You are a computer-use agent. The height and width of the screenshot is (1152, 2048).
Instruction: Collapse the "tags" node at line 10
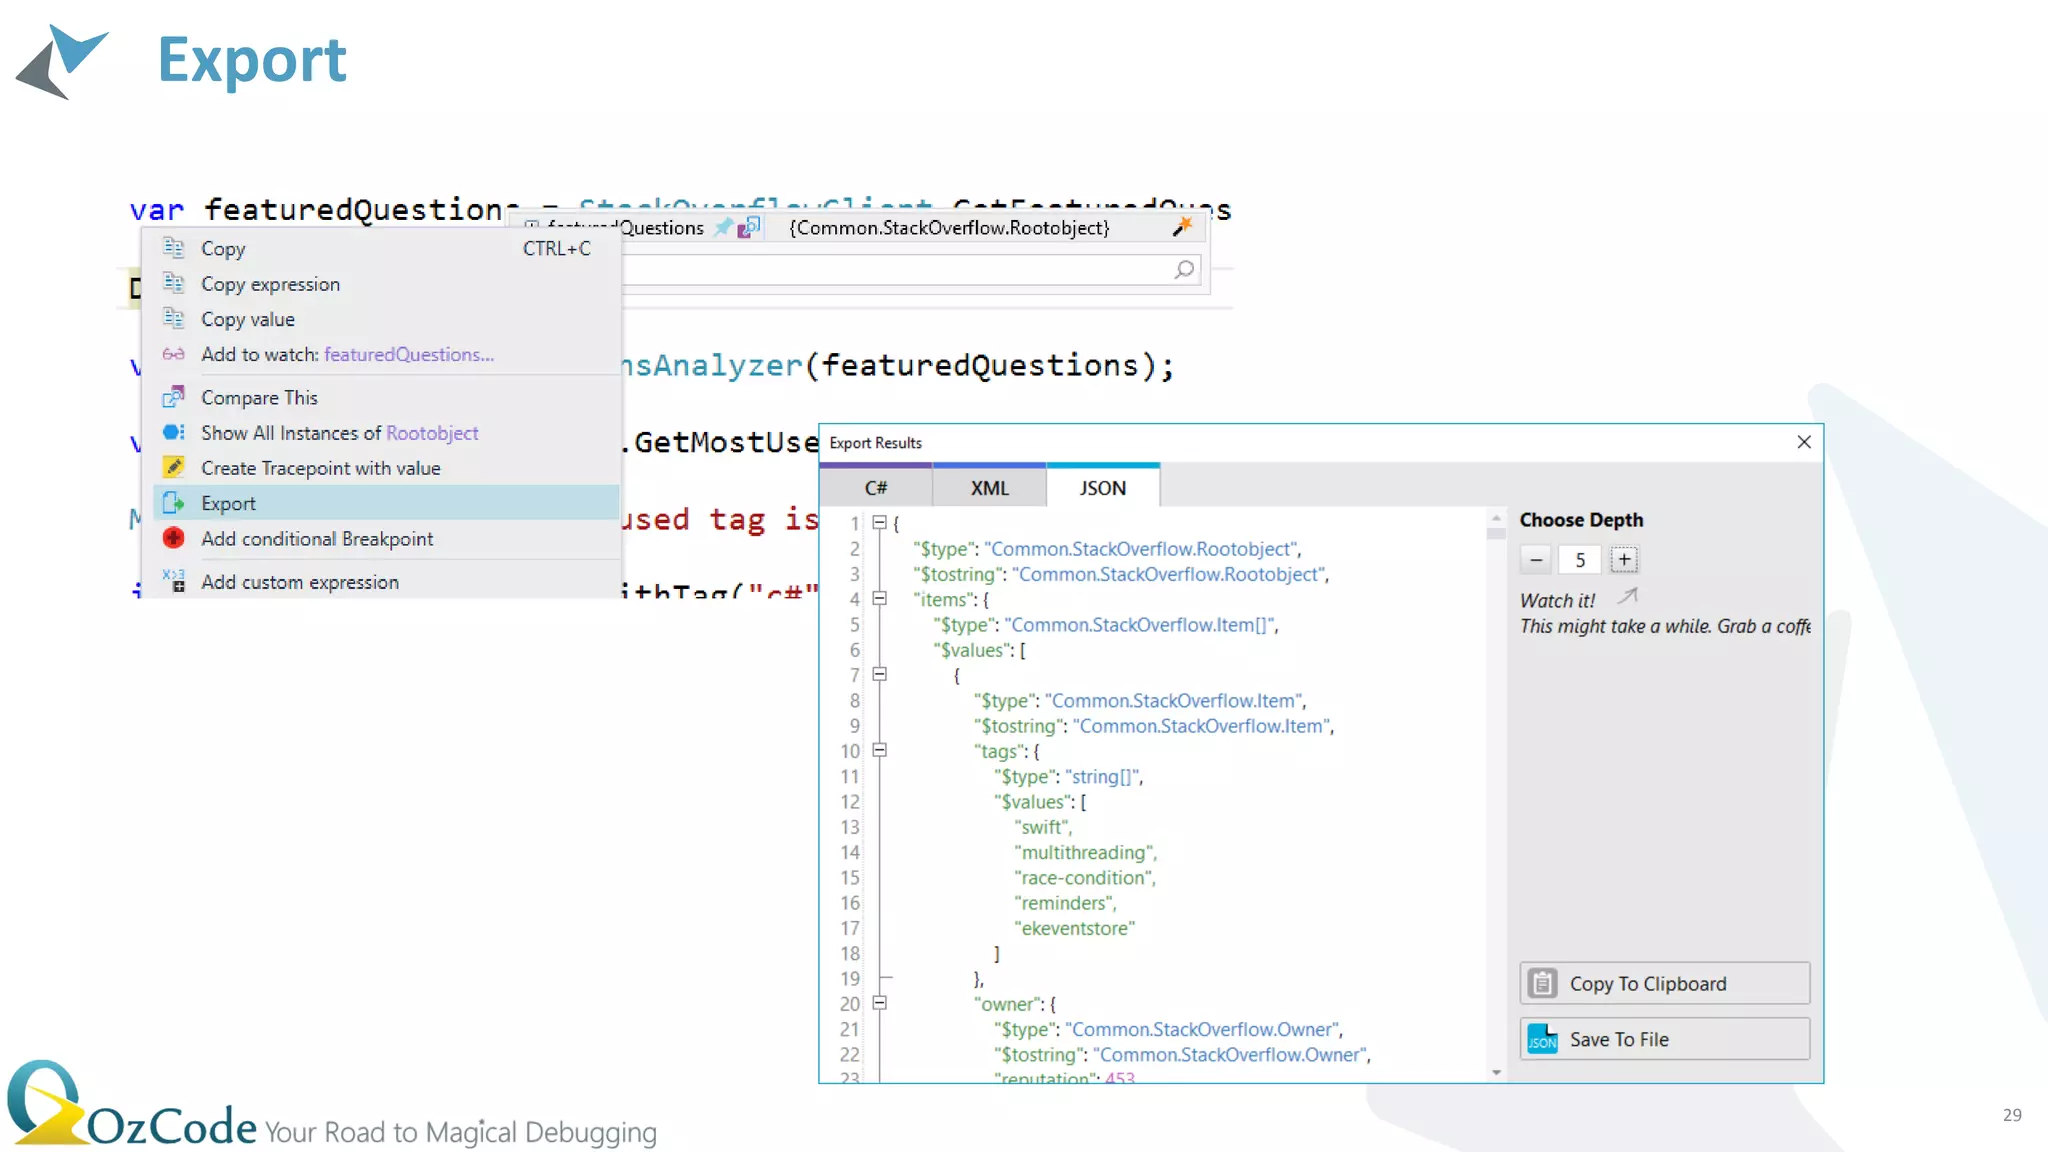pyautogui.click(x=880, y=750)
